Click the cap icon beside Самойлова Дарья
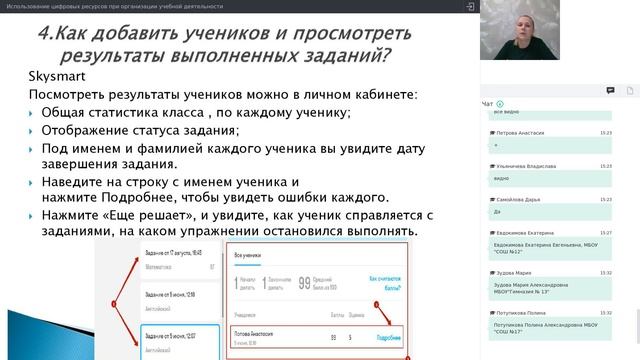The height and width of the screenshot is (360, 640). (x=492, y=200)
